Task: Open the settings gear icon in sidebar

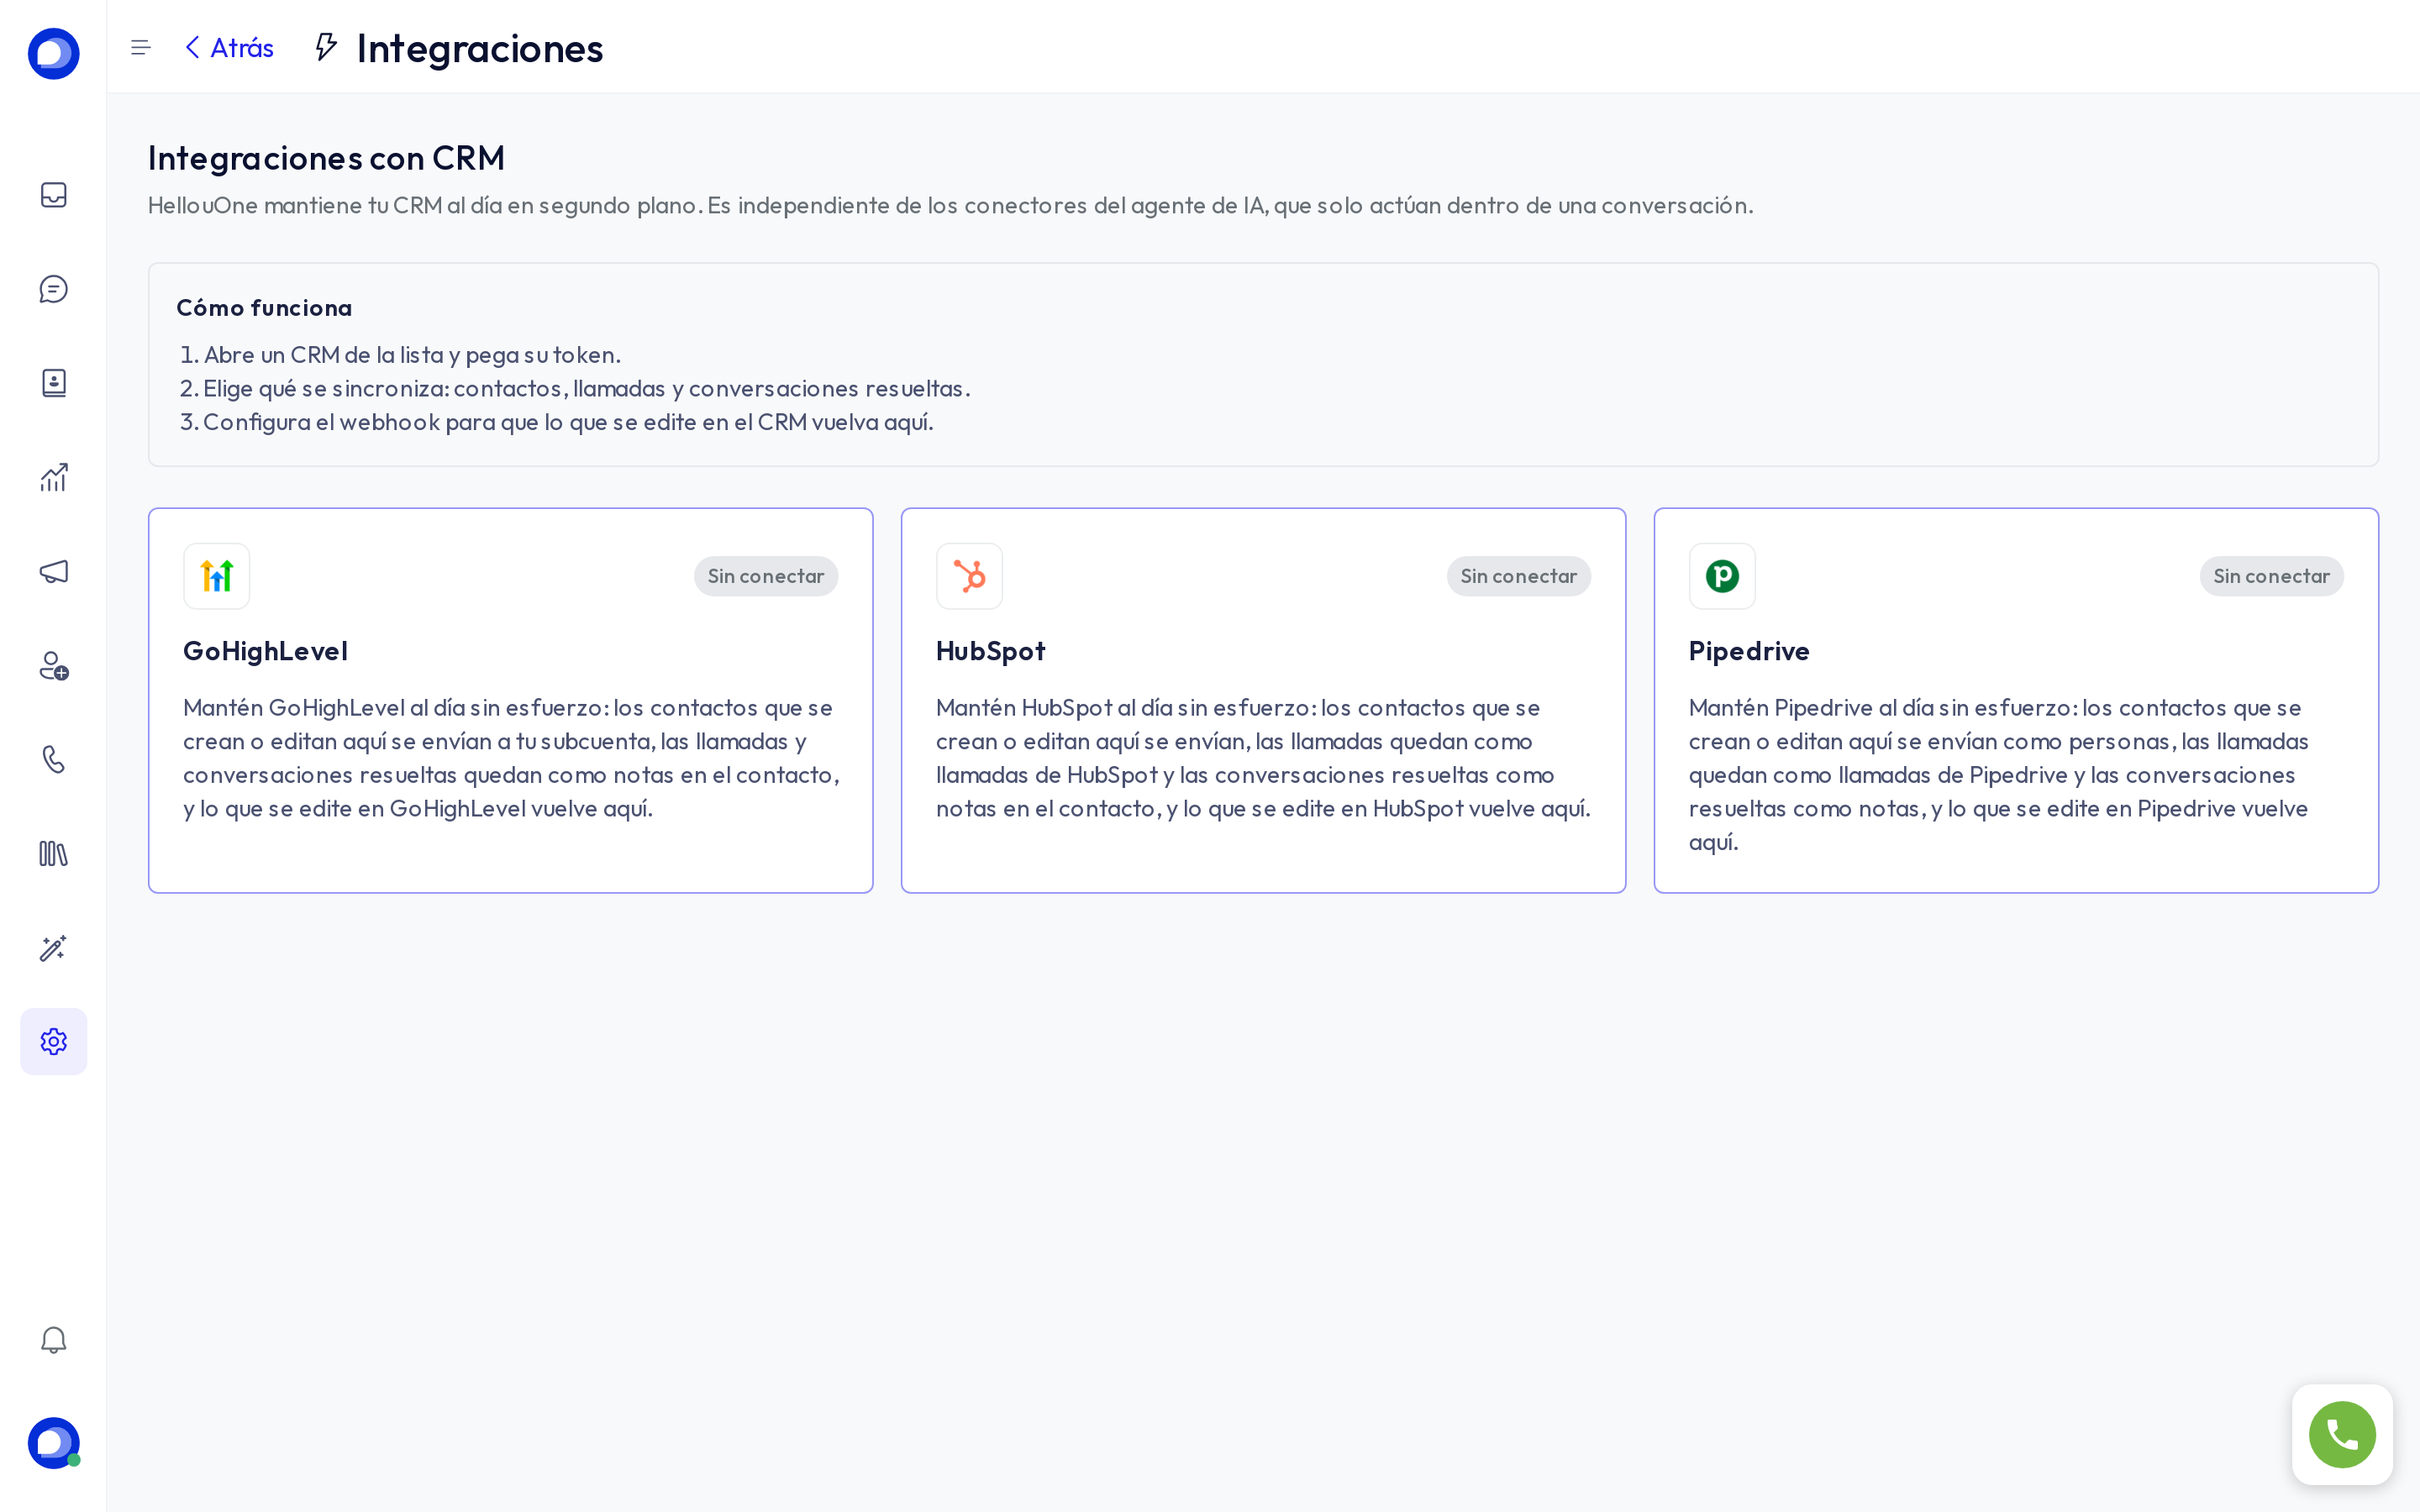Action: [x=53, y=1042]
